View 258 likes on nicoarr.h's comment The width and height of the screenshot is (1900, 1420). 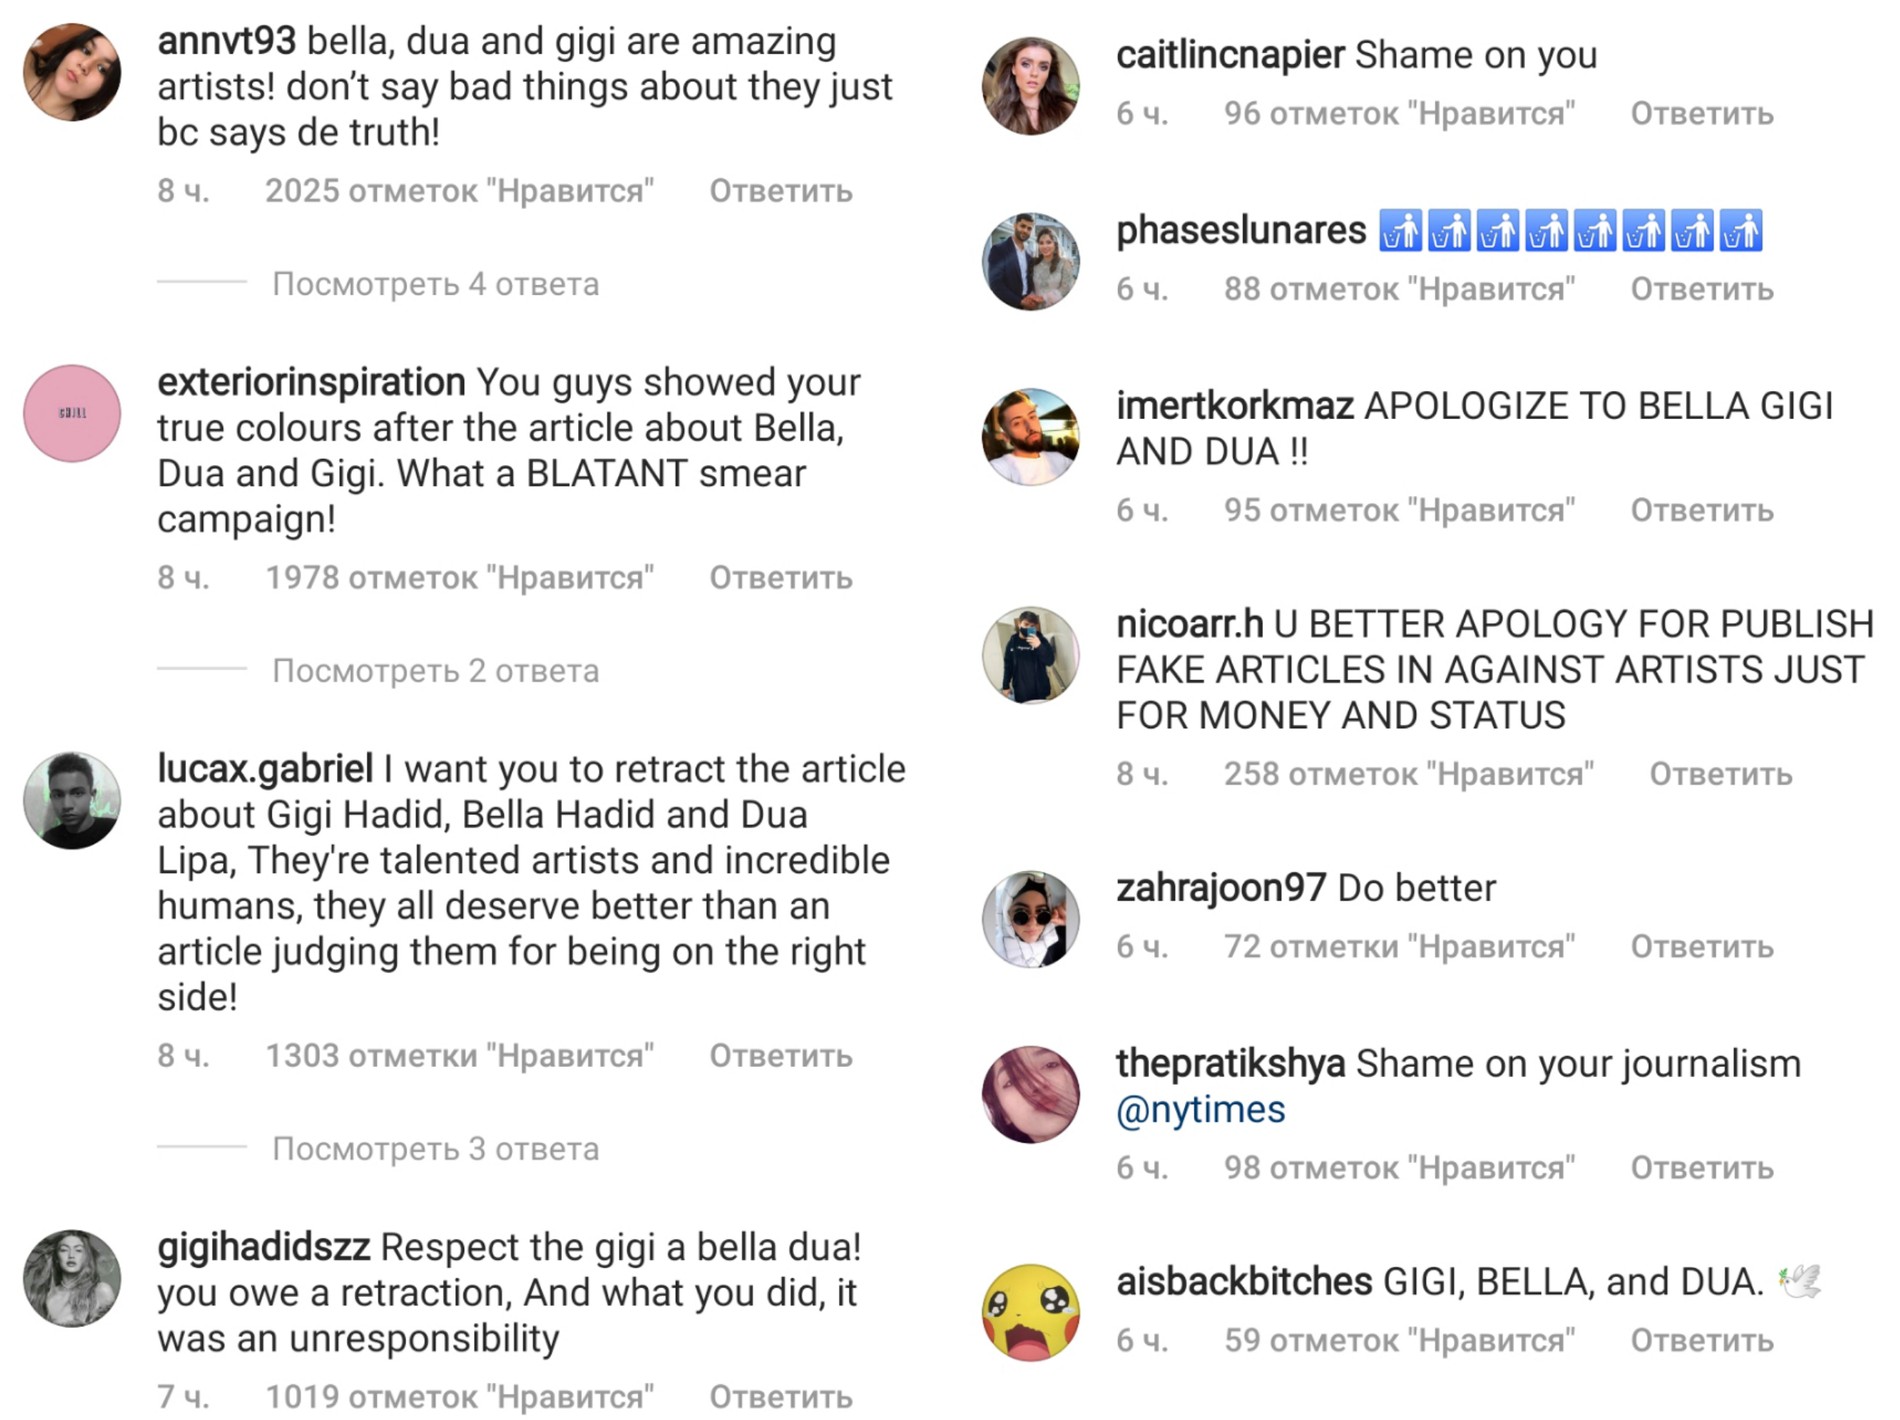[1408, 774]
